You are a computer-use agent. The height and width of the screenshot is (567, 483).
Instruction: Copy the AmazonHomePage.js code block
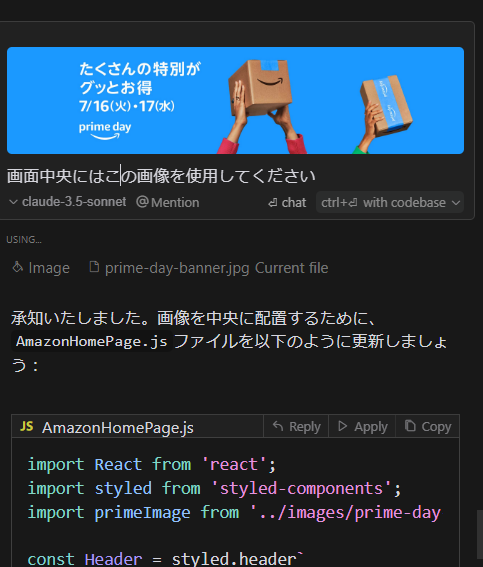coord(428,426)
